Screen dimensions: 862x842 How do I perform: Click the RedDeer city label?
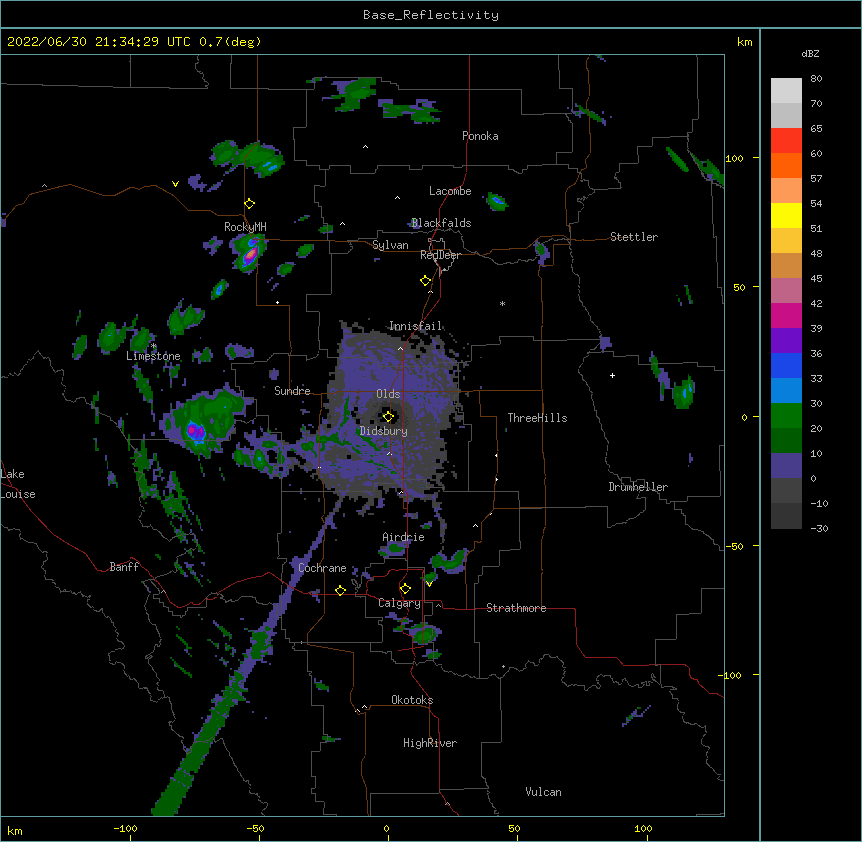[x=440, y=255]
